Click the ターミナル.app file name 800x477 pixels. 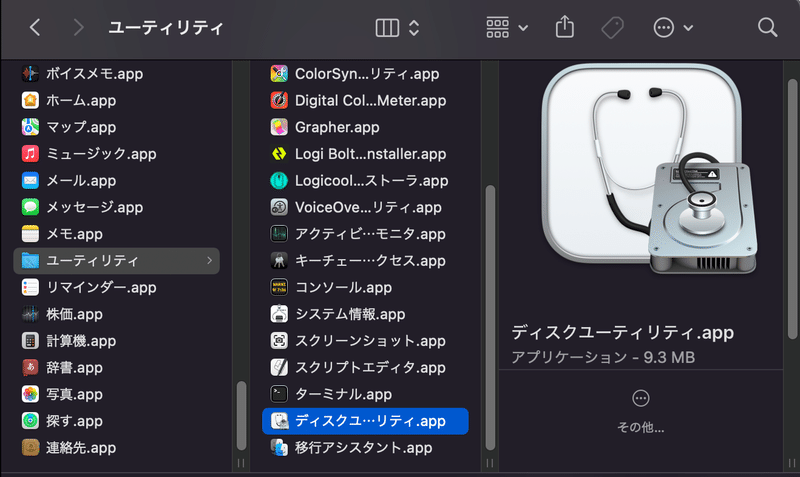click(343, 394)
